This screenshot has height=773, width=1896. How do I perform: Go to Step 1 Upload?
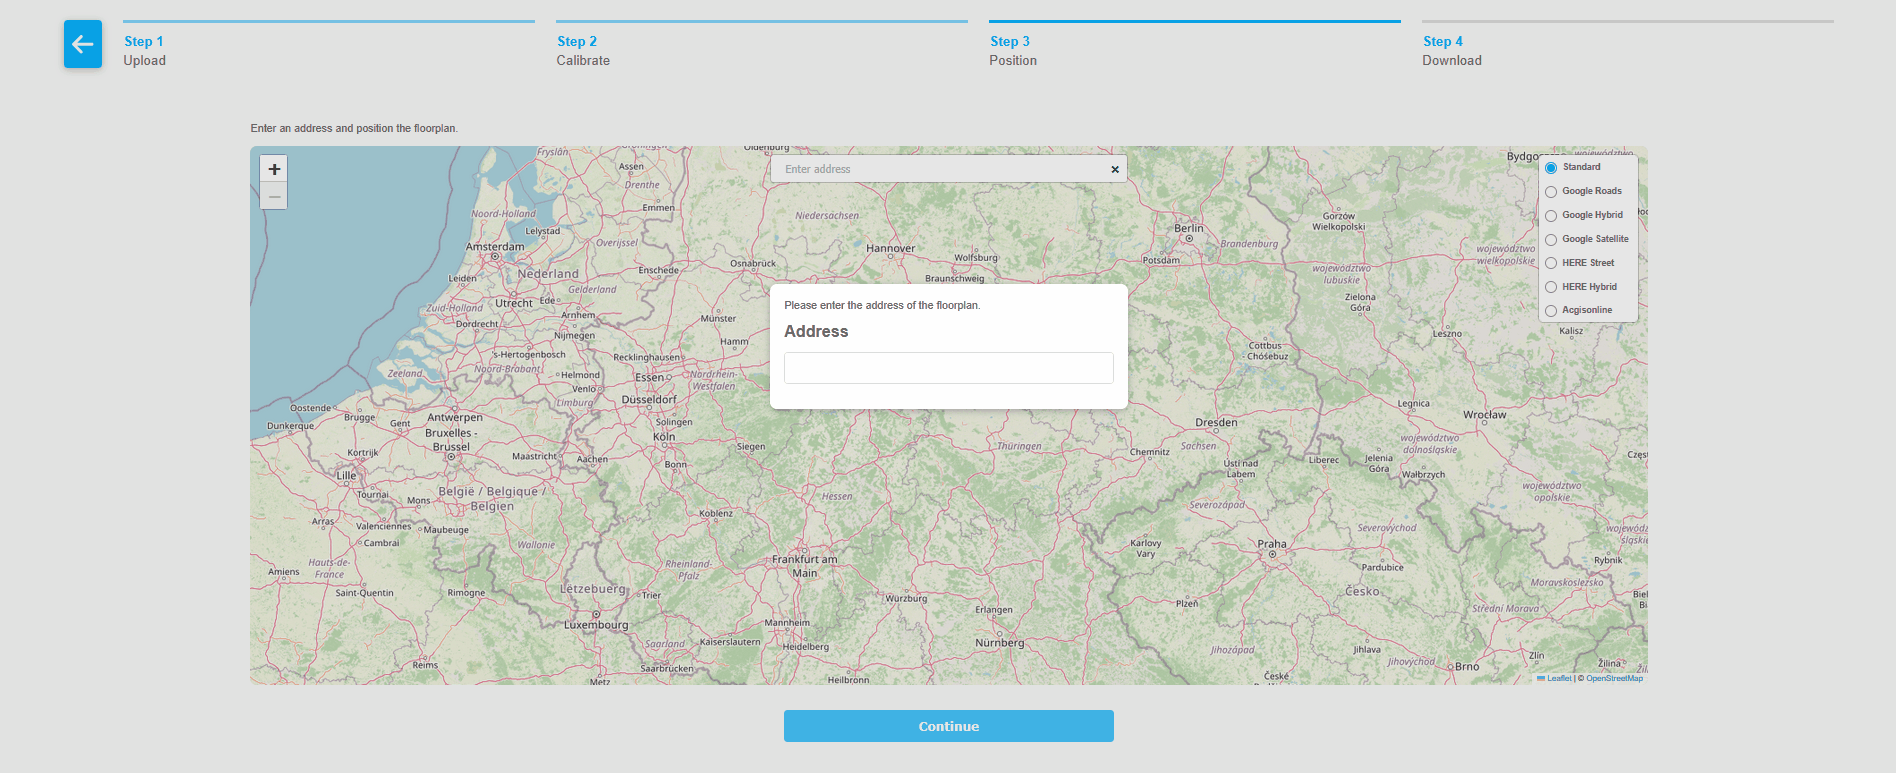[144, 50]
